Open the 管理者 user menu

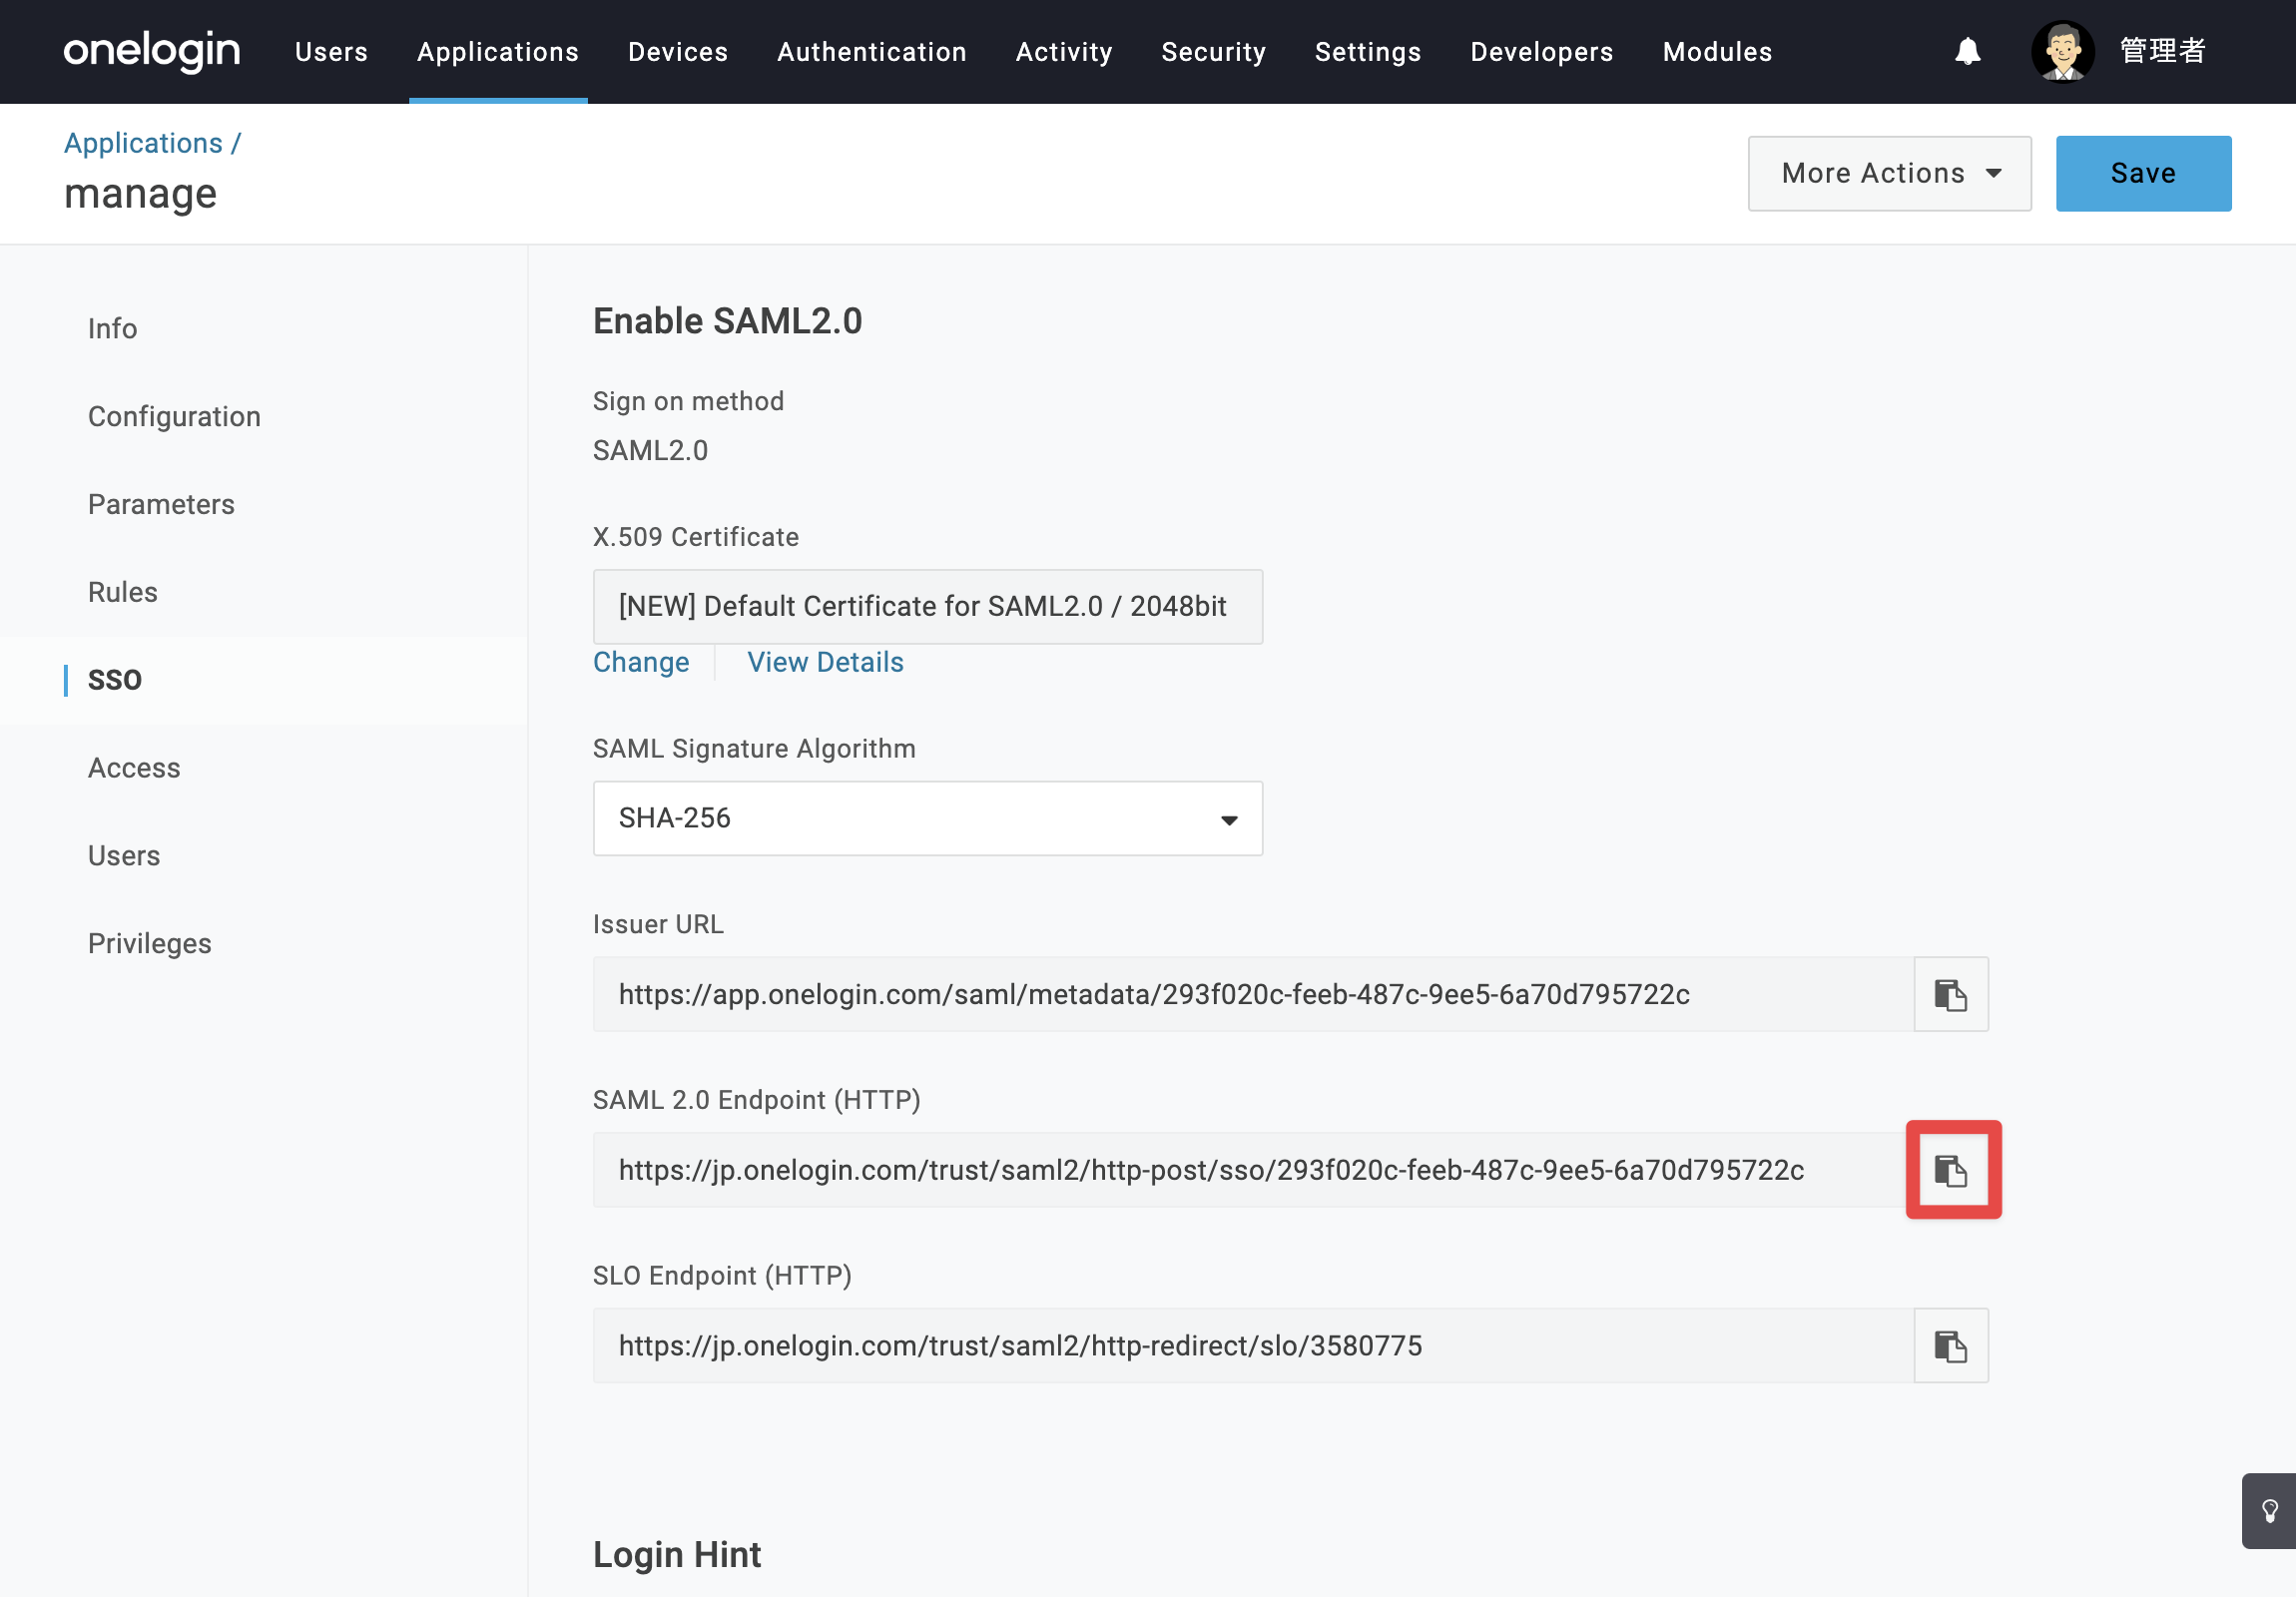pos(2162,51)
